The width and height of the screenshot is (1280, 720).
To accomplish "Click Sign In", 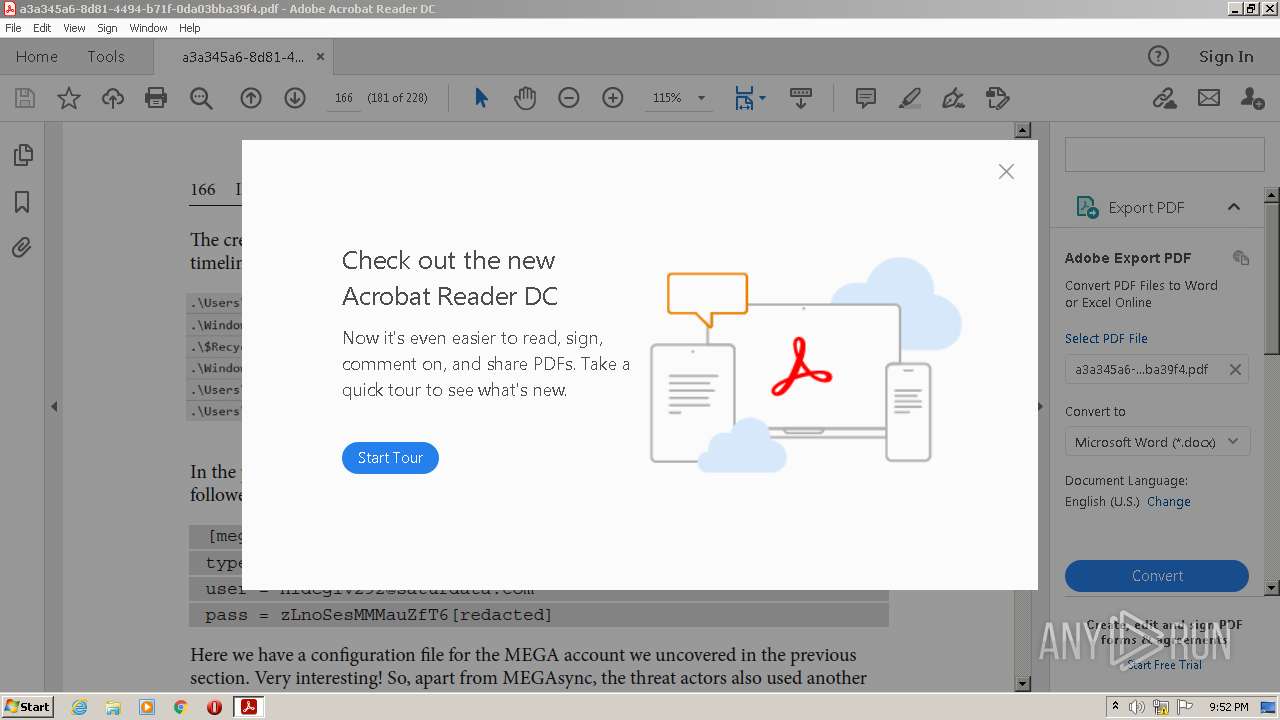I will [1226, 57].
